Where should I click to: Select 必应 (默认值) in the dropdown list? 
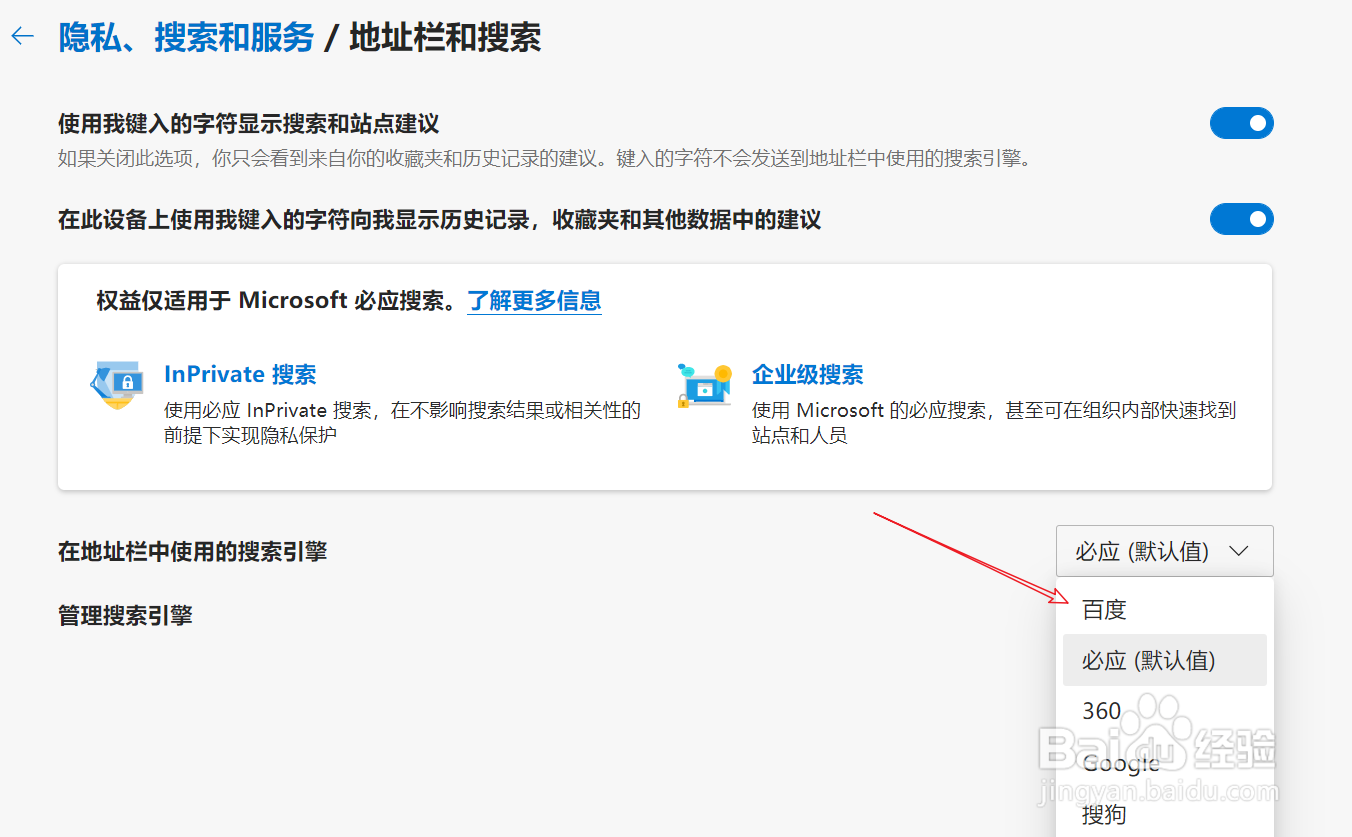pos(1165,660)
